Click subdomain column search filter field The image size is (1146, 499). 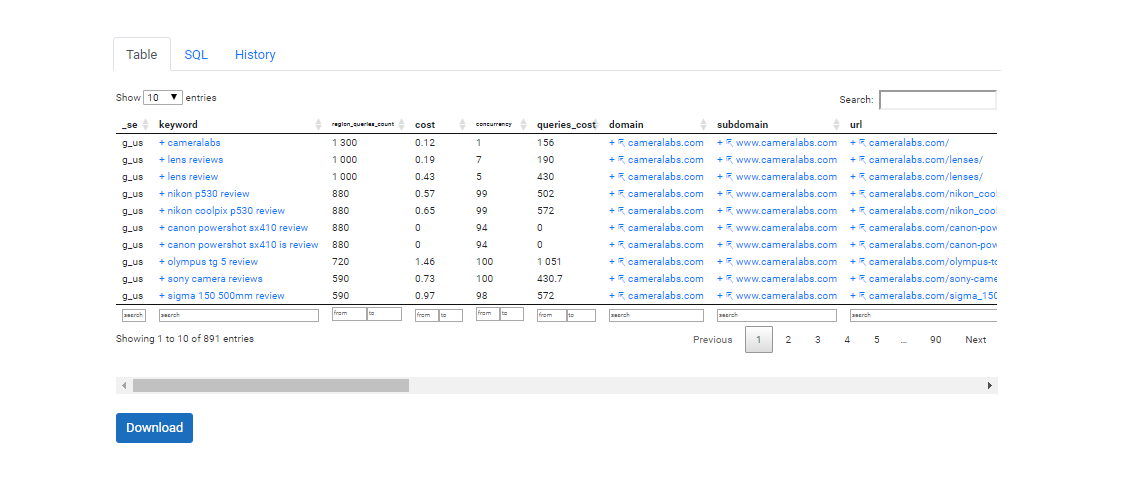pyautogui.click(x=777, y=316)
